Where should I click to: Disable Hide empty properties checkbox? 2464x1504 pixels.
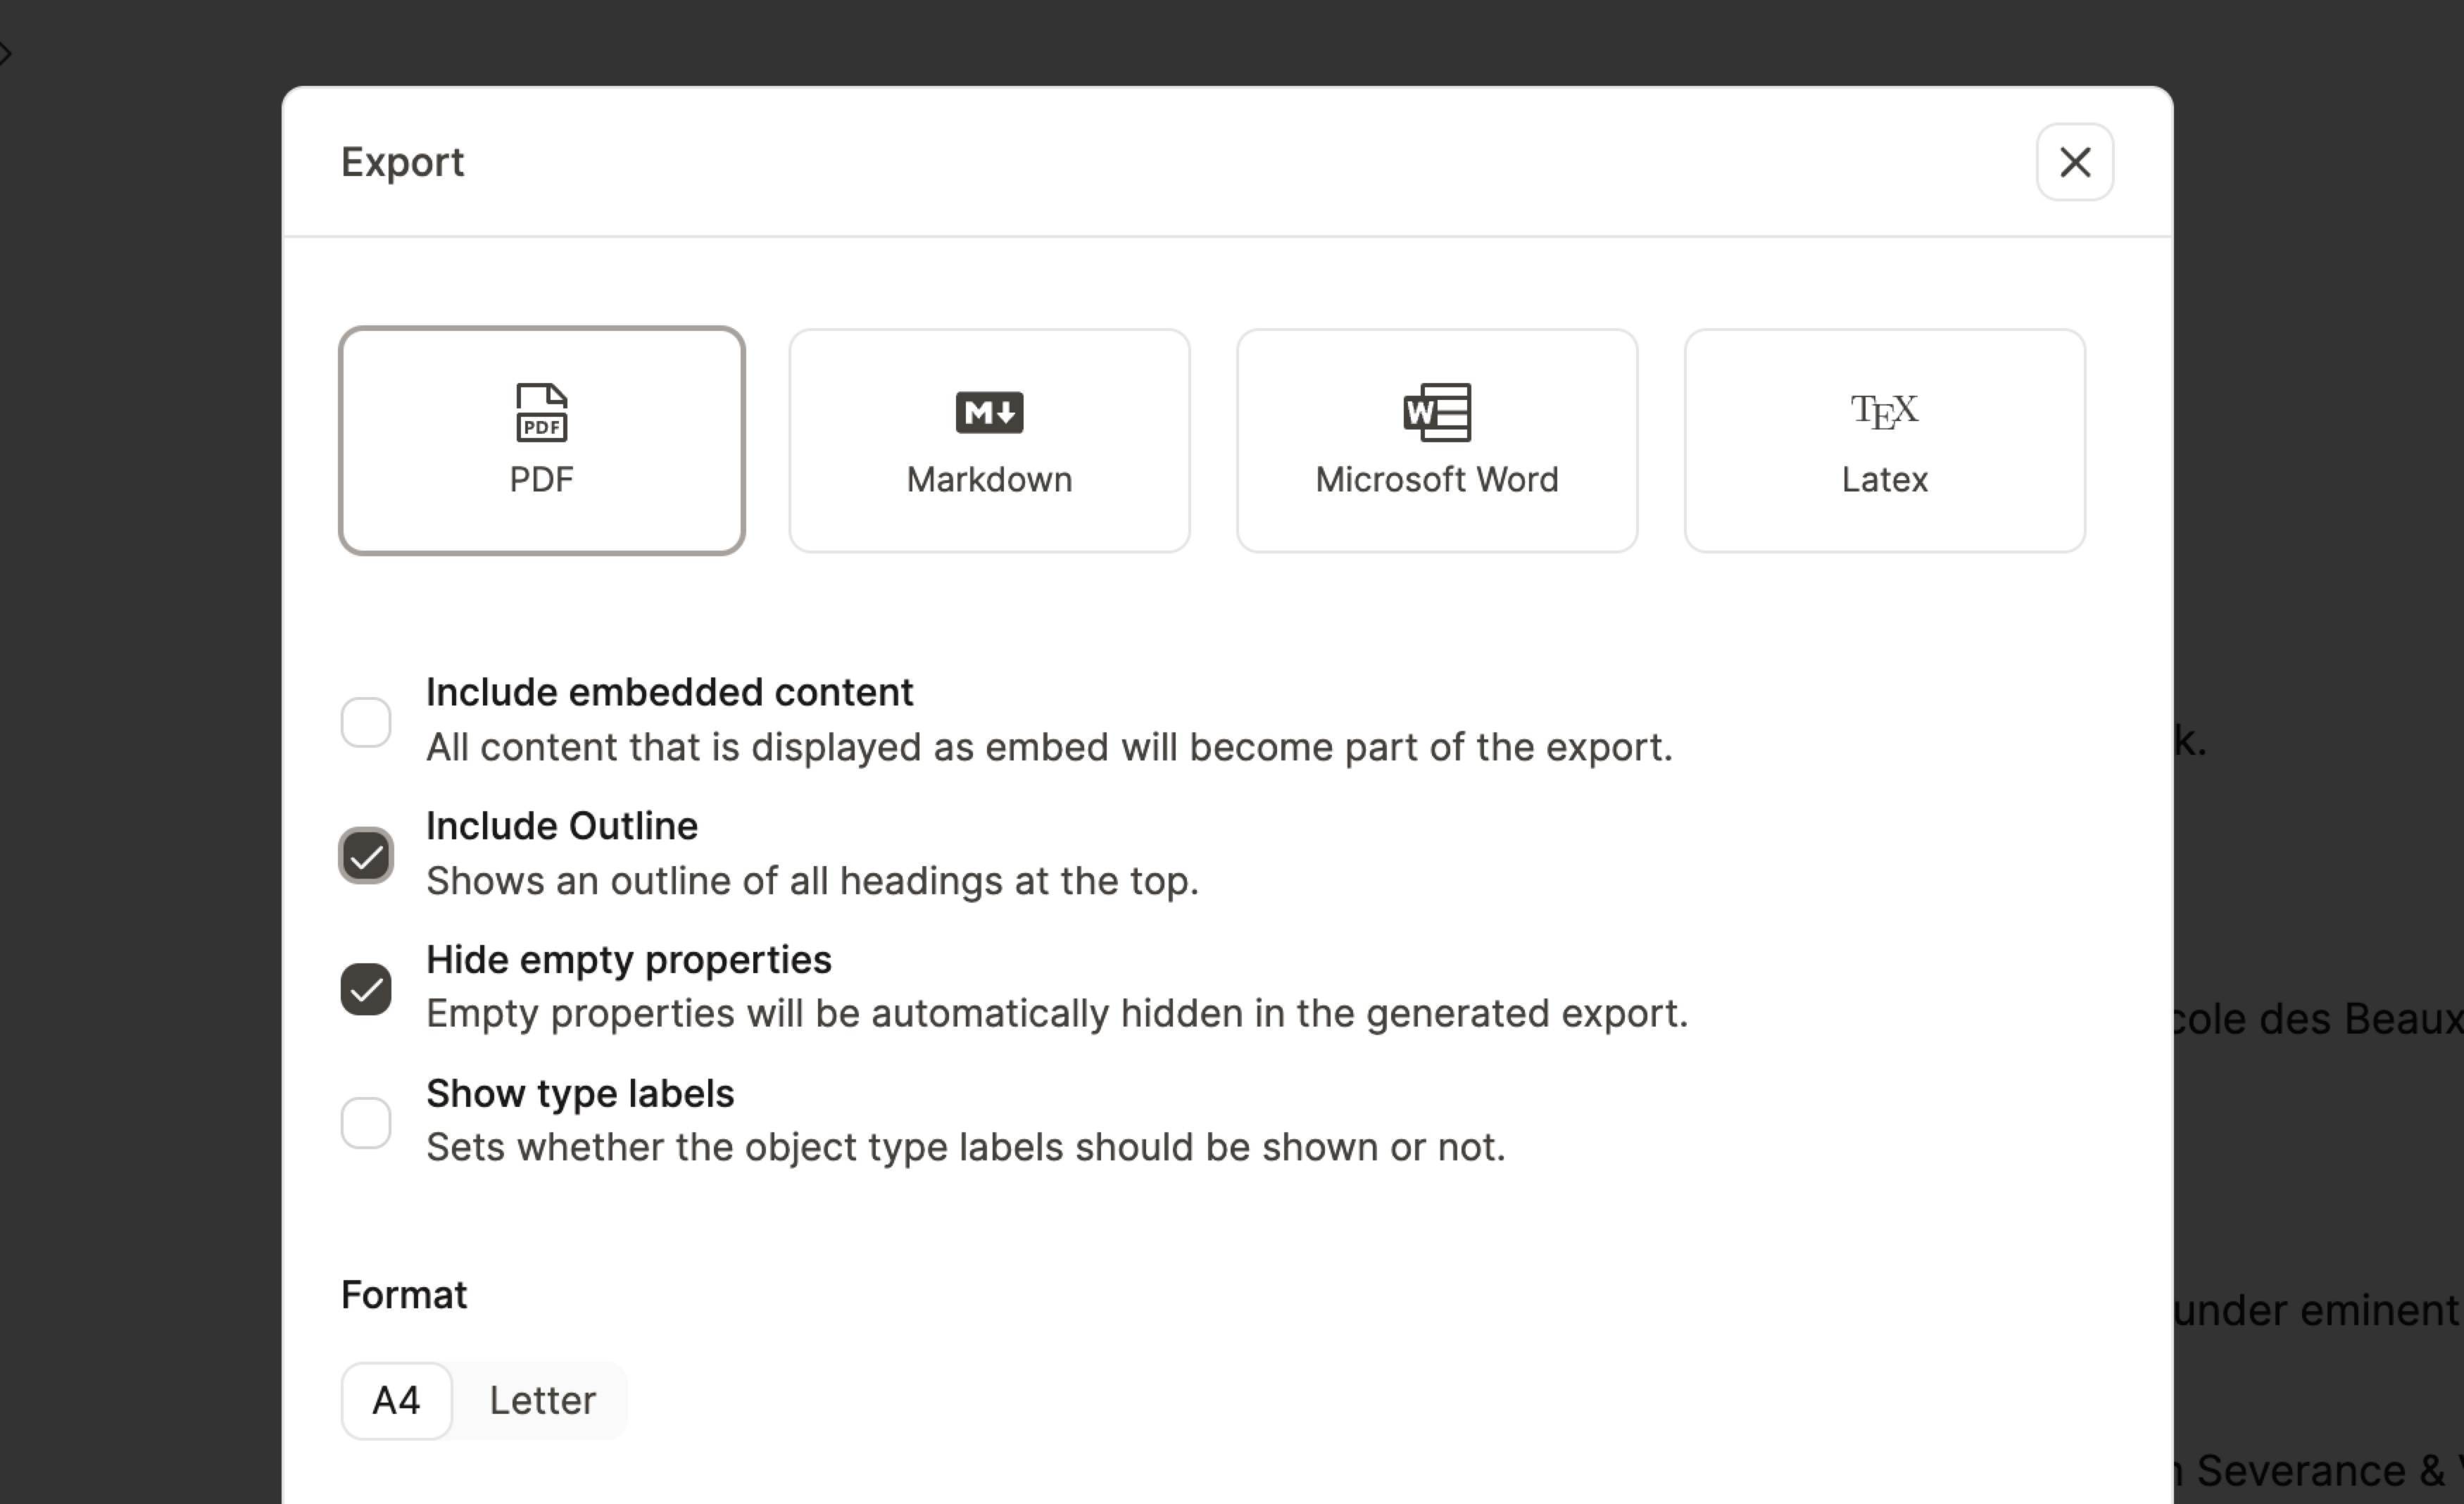[x=366, y=989]
